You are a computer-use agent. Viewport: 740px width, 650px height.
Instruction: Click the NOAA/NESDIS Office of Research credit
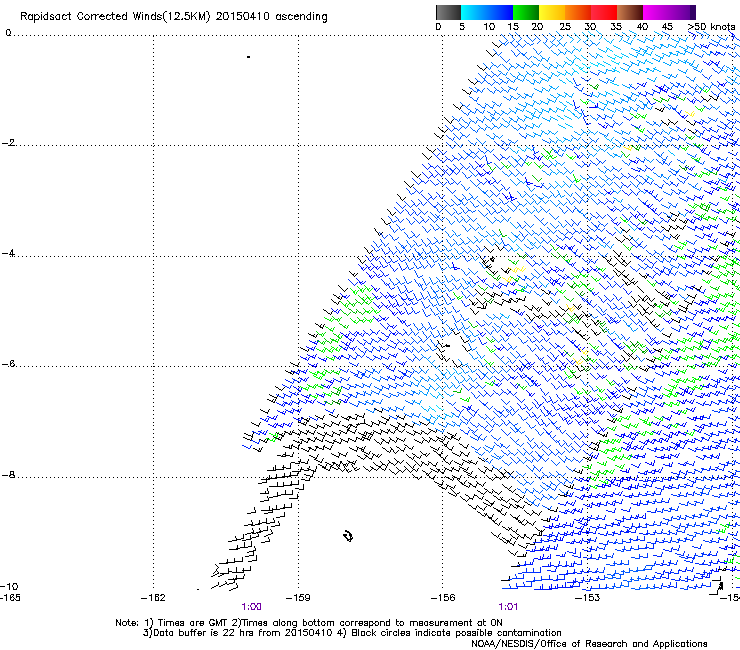click(x=589, y=644)
